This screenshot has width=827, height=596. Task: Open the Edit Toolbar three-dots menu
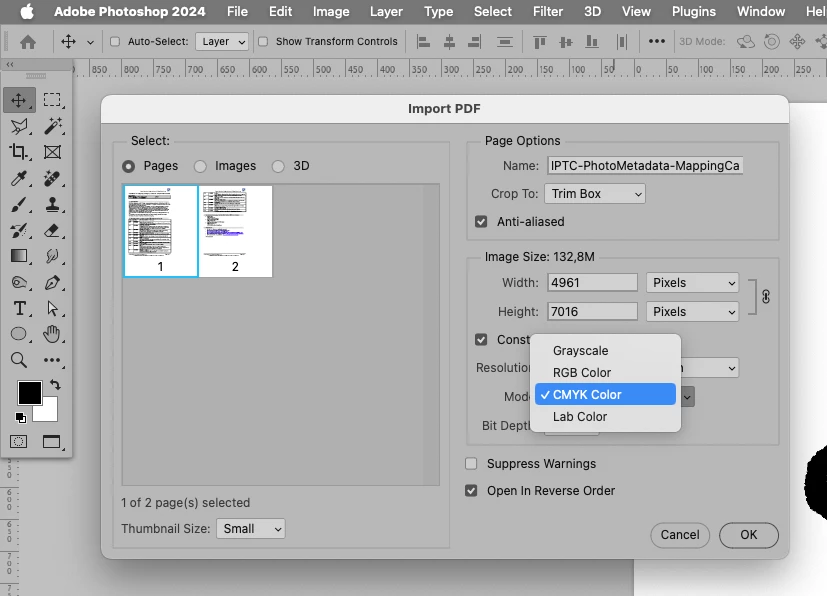coord(52,360)
